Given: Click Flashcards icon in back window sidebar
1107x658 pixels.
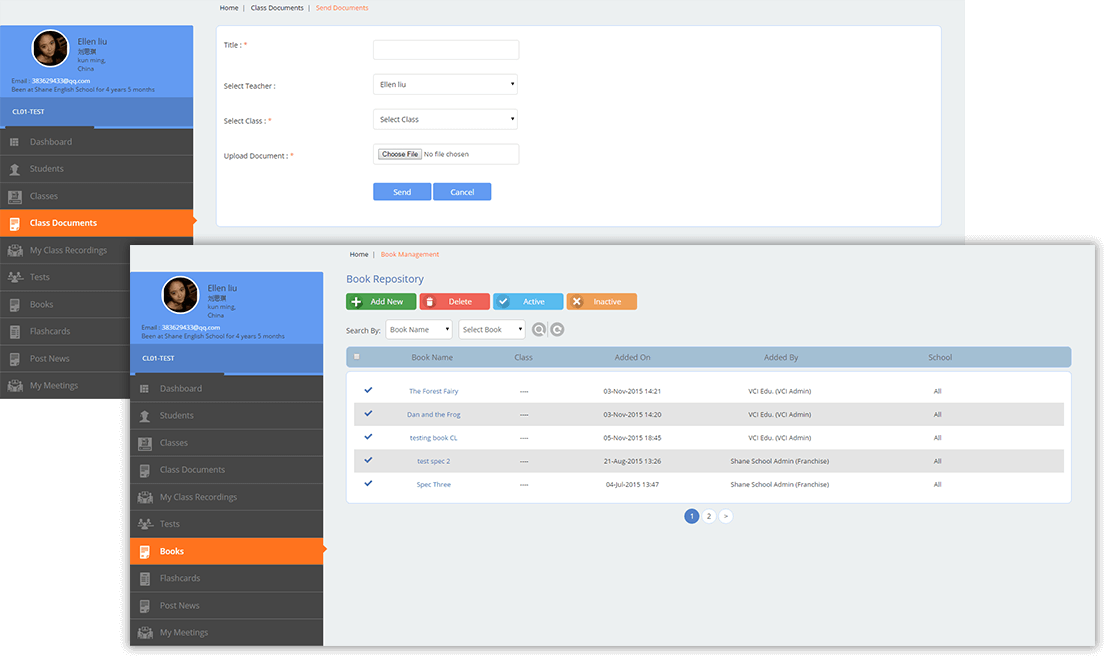Looking at the screenshot, I should [x=14, y=332].
